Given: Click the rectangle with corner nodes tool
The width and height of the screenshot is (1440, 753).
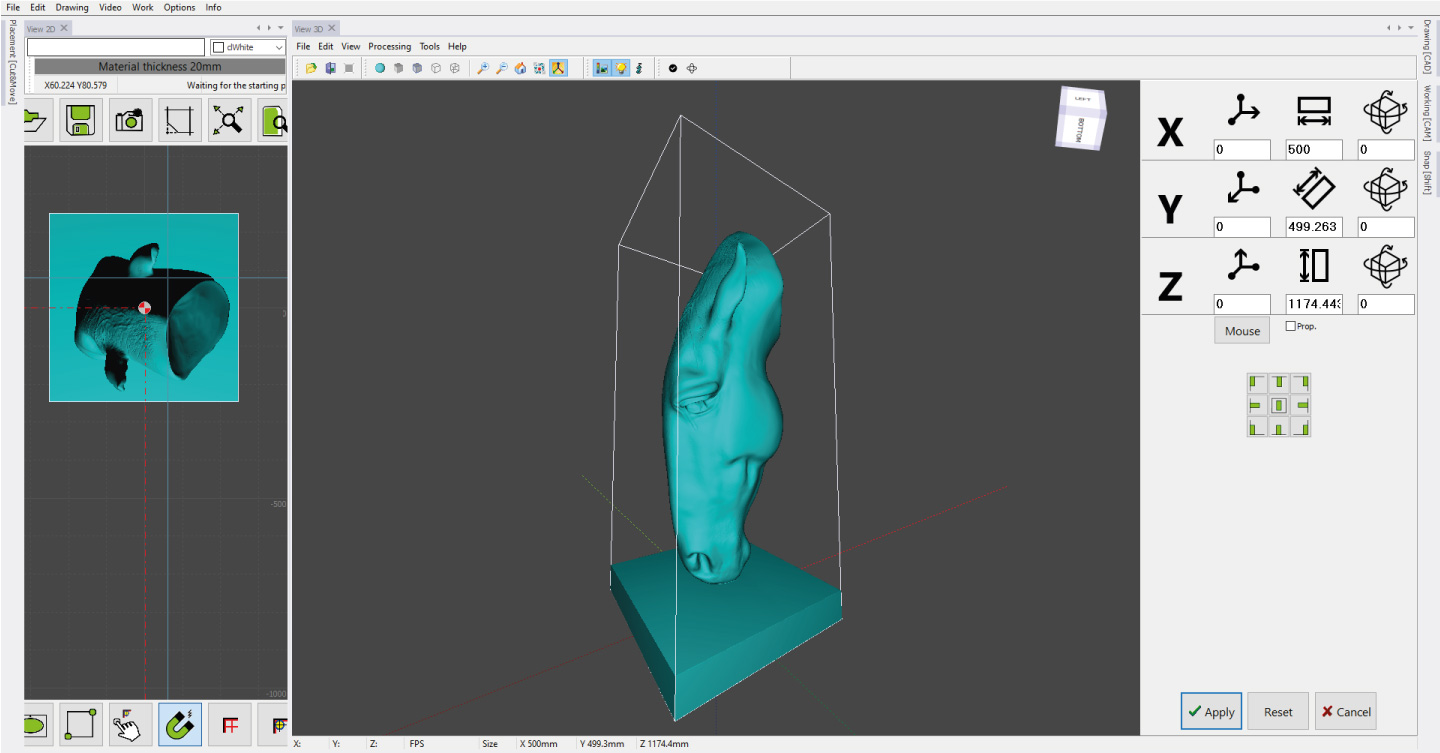Looking at the screenshot, I should 80,725.
